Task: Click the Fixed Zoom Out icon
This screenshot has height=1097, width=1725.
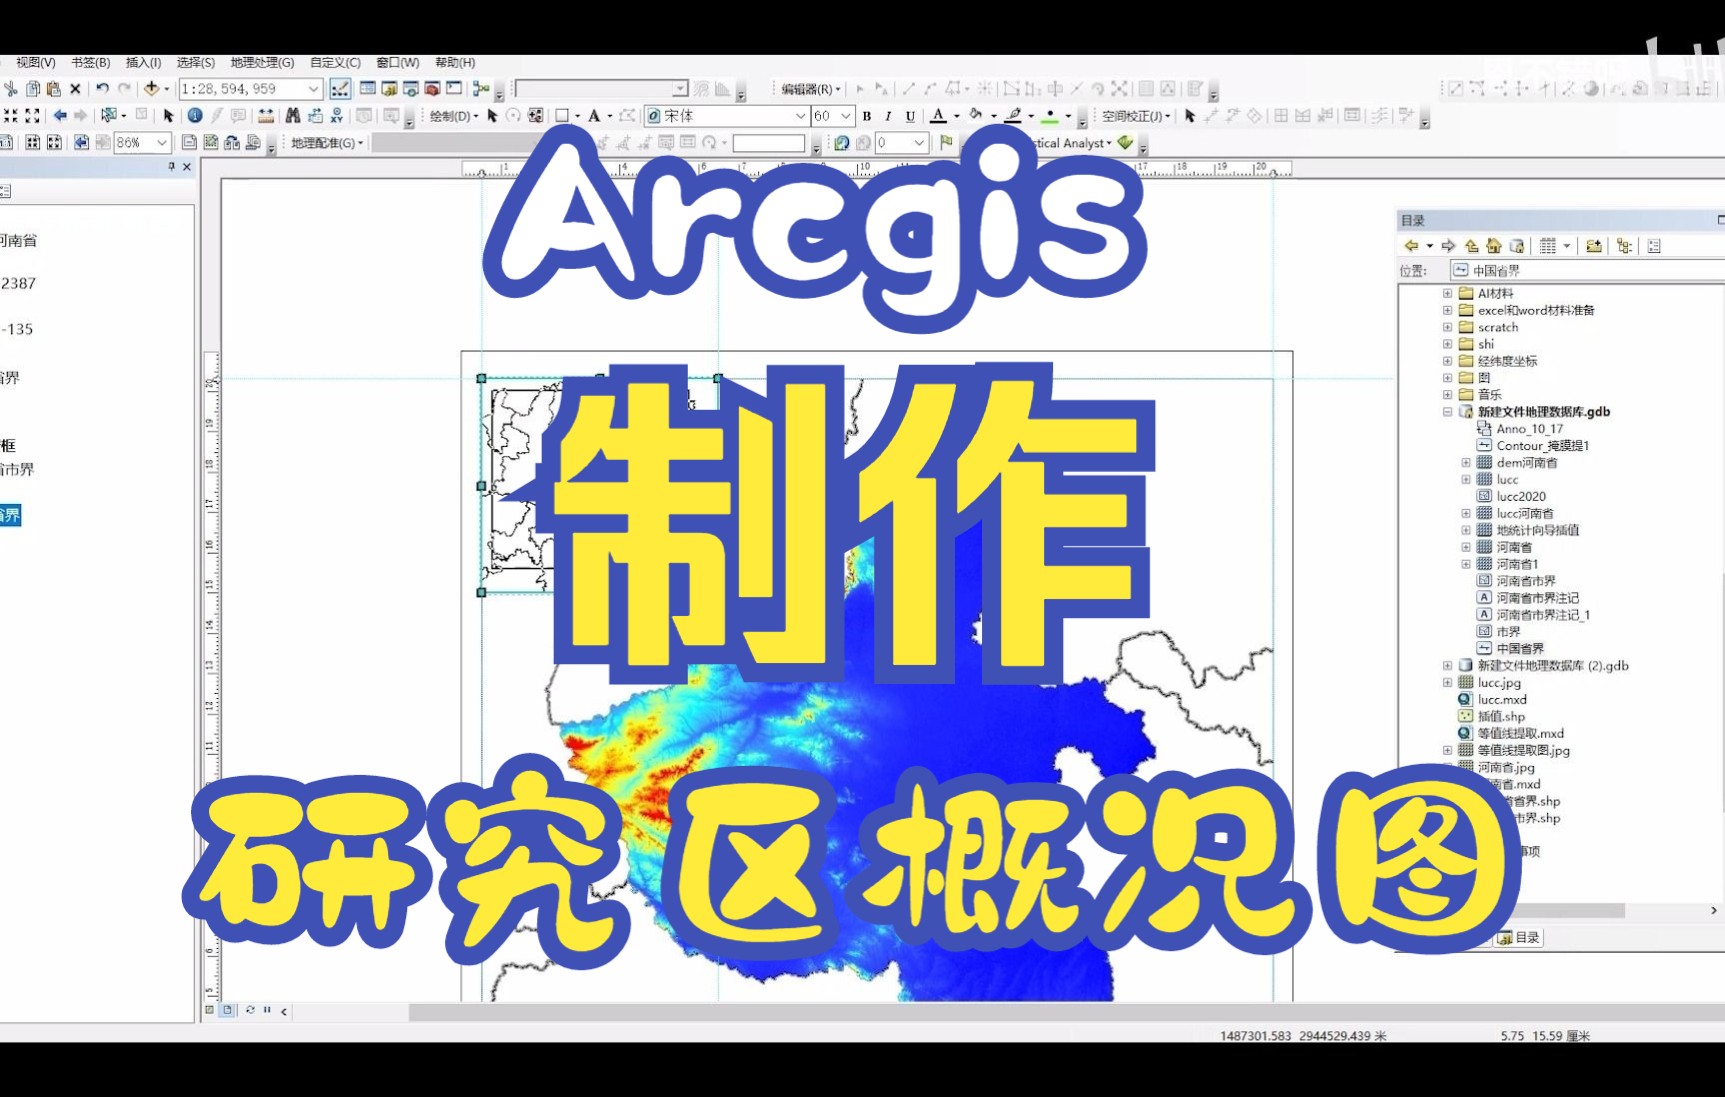Action: coord(32,116)
